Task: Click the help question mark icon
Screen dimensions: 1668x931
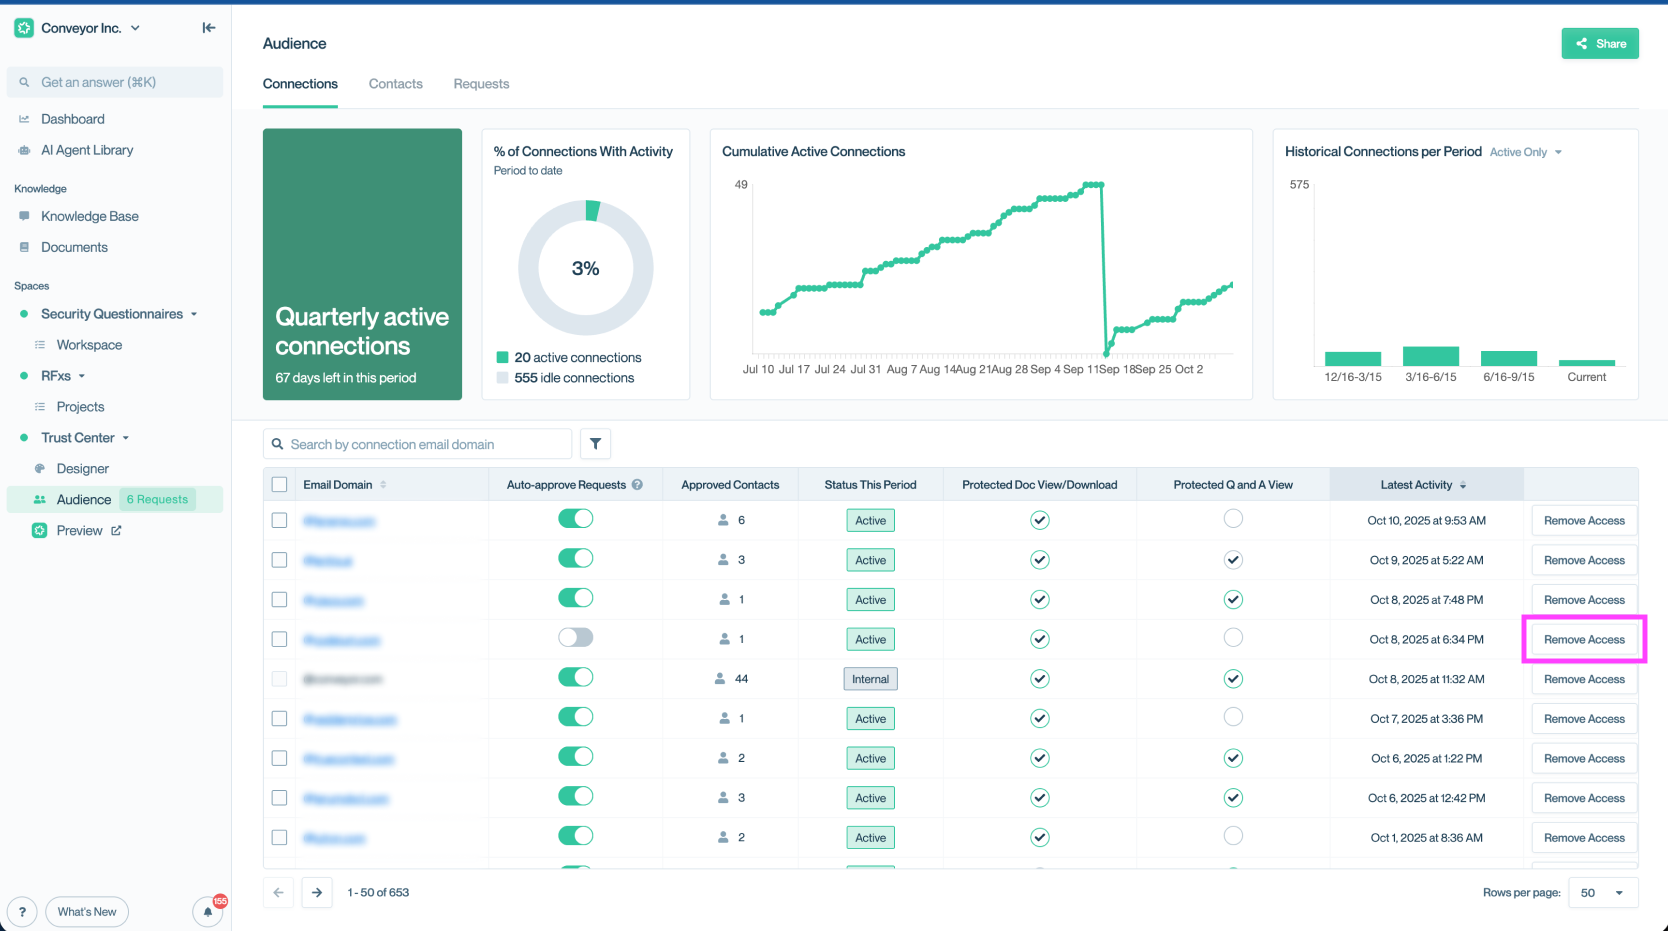Action: (x=22, y=912)
